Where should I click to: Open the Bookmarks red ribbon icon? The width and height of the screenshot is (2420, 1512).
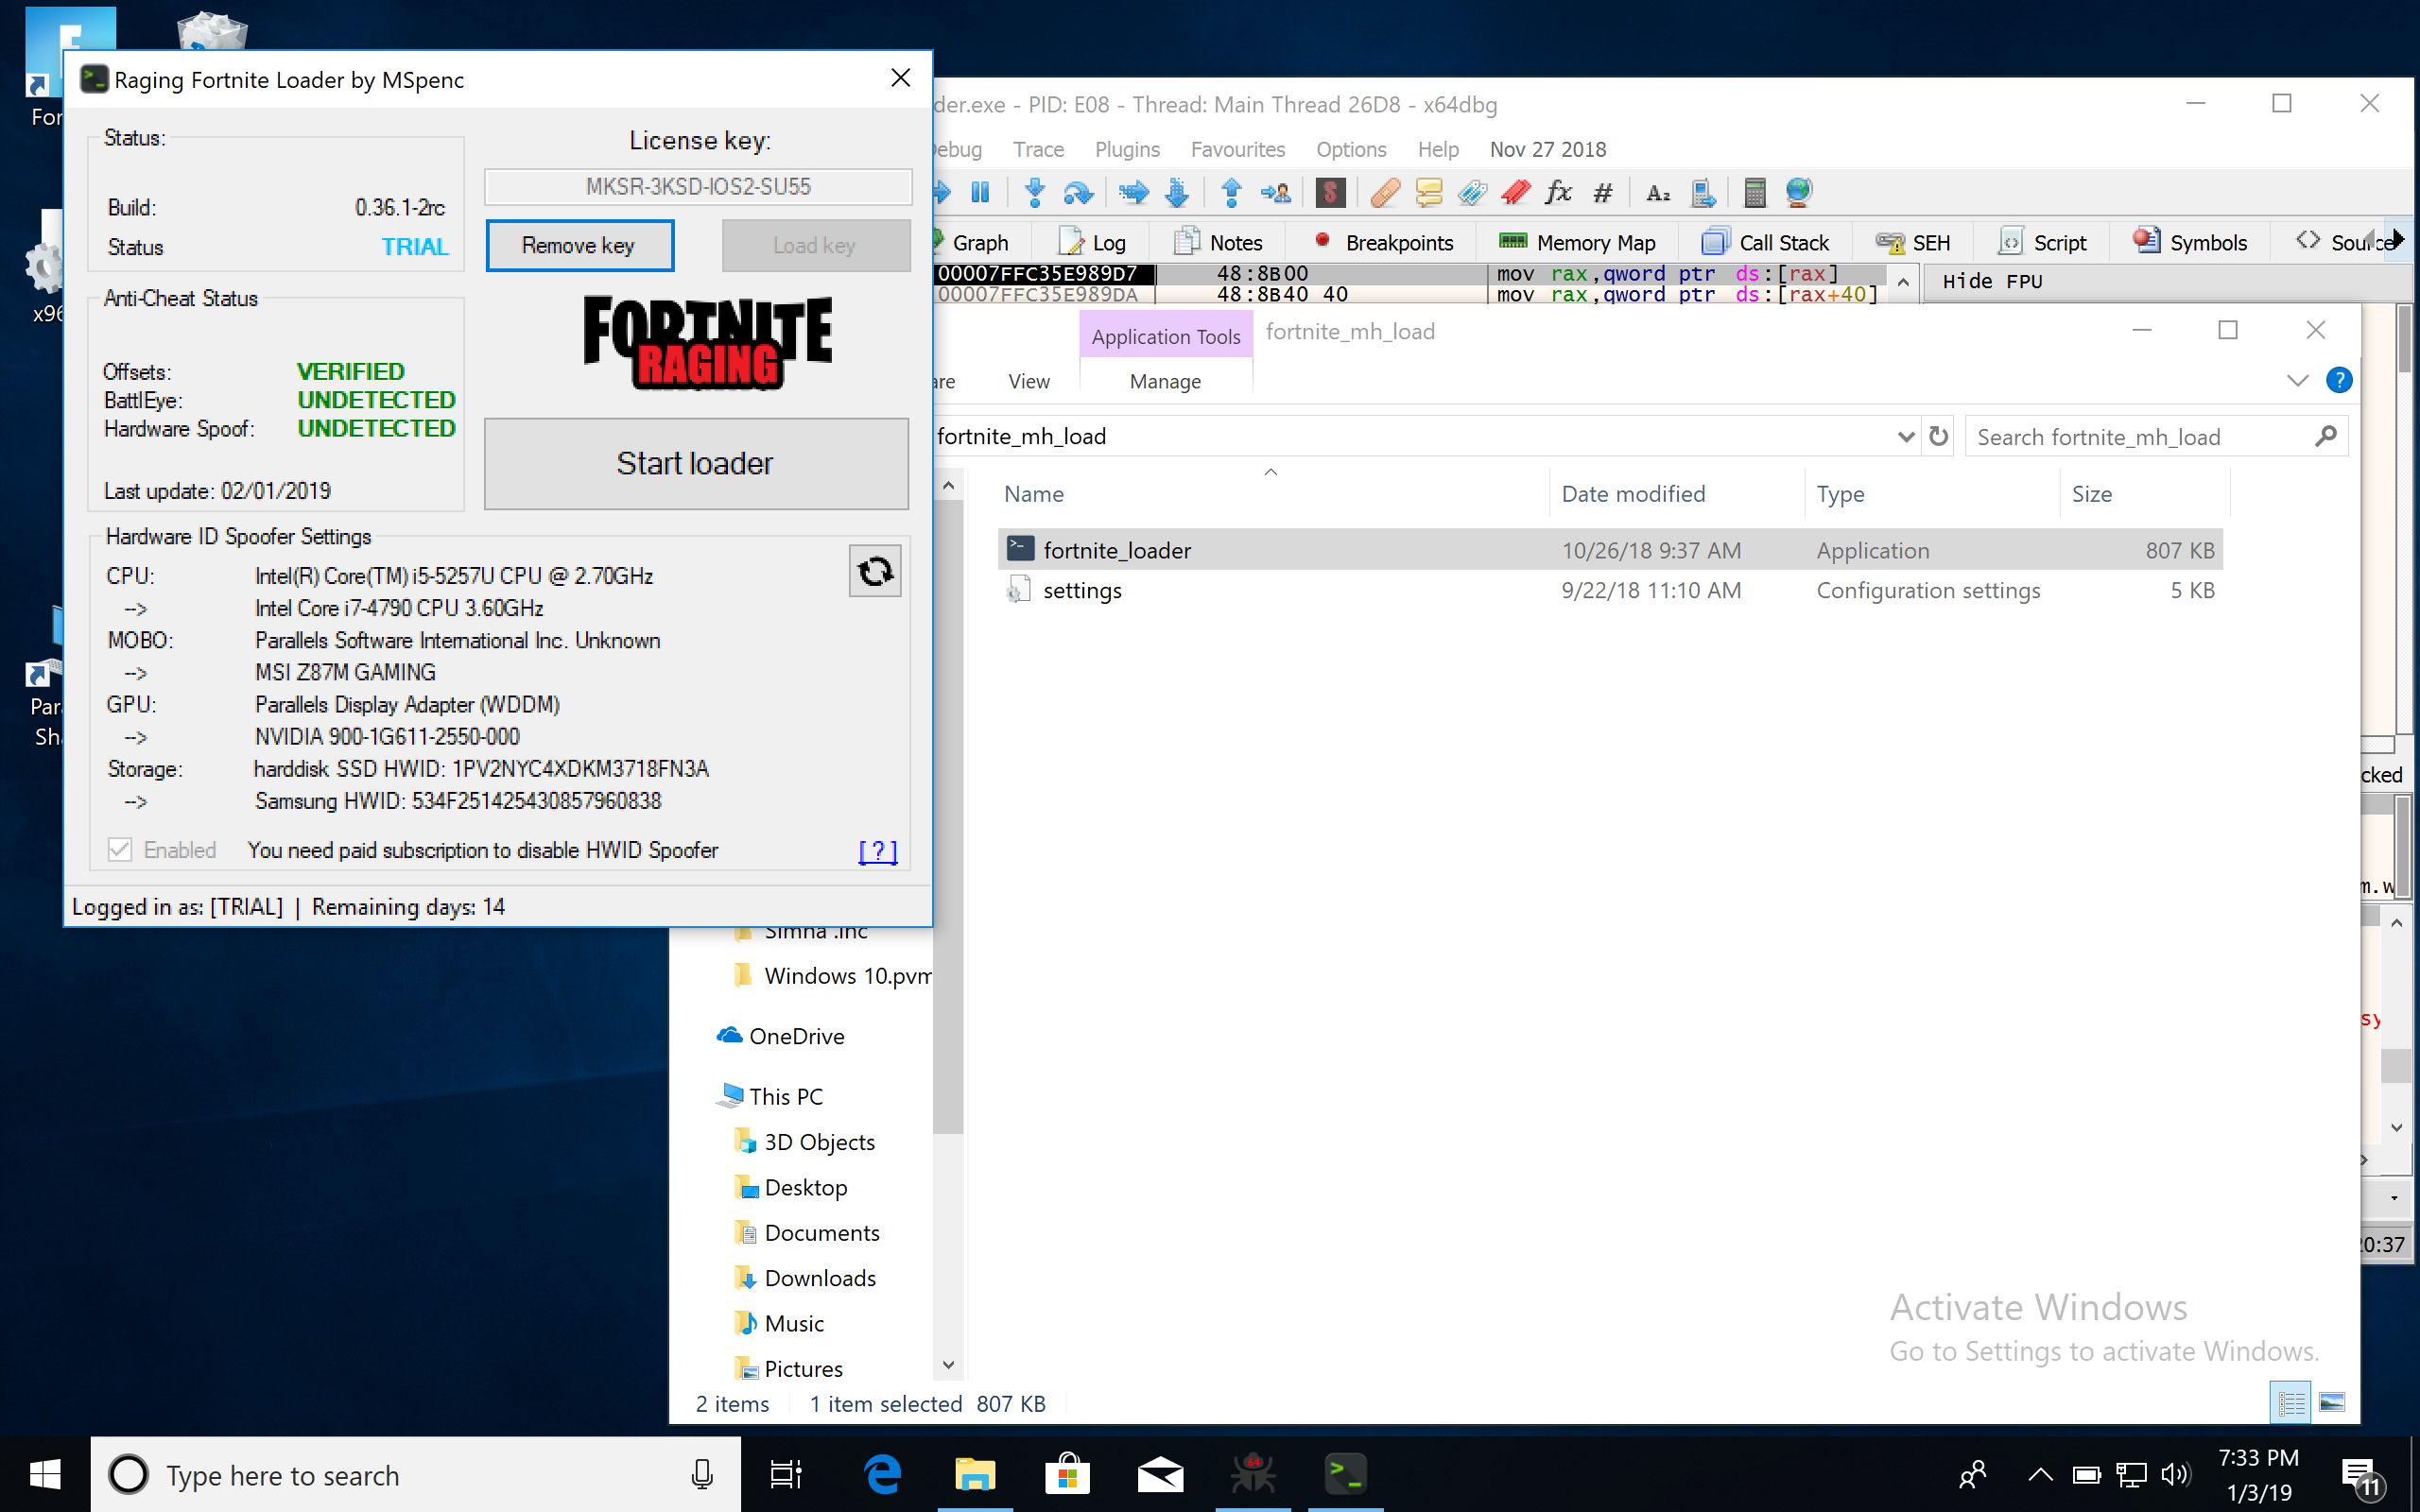pos(1516,192)
